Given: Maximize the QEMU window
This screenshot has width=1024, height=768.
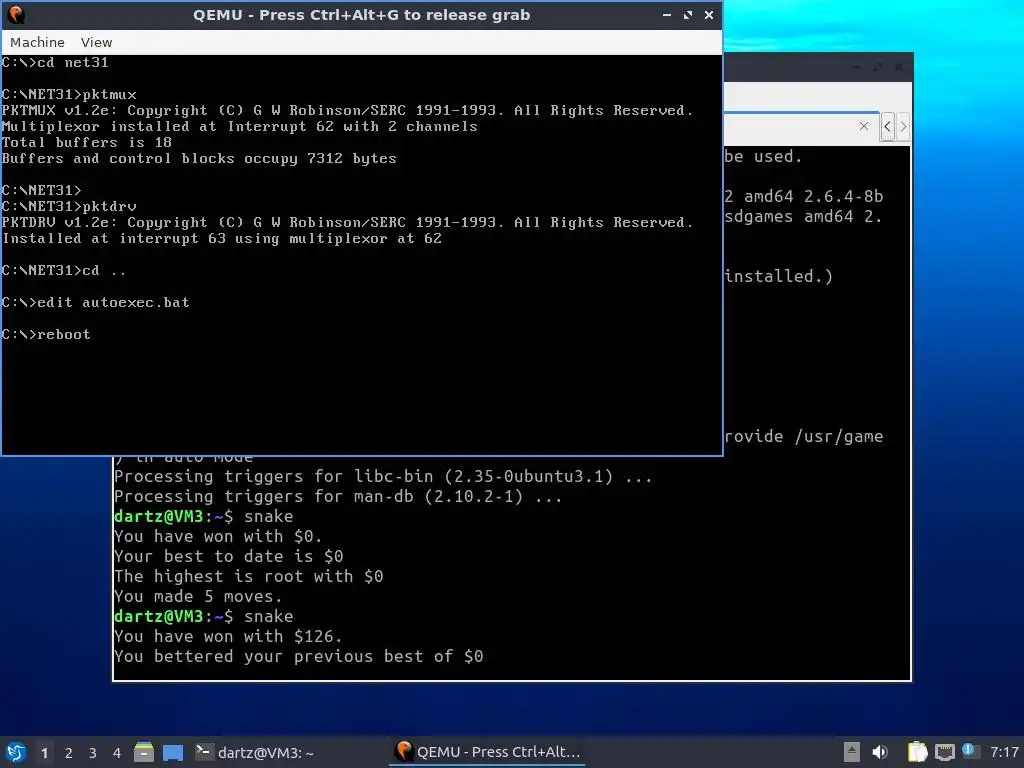Looking at the screenshot, I should point(688,14).
